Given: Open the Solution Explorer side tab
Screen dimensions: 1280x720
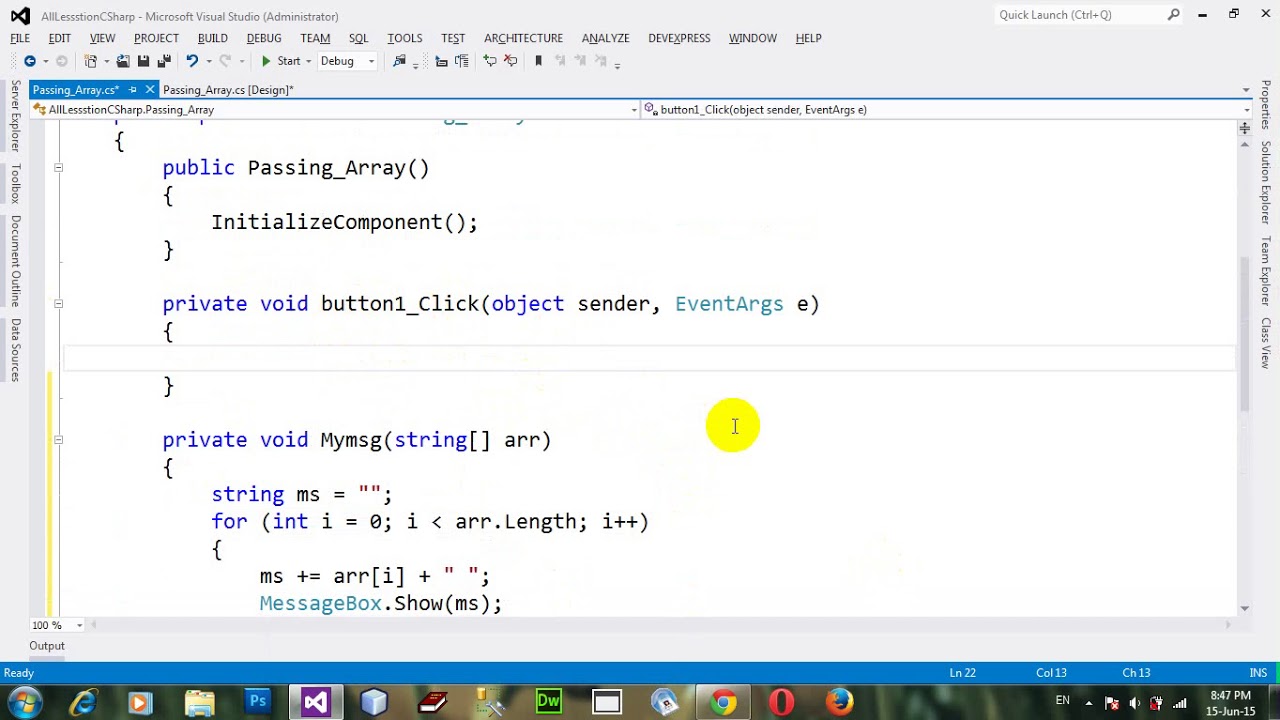Looking at the screenshot, I should click(1265, 182).
